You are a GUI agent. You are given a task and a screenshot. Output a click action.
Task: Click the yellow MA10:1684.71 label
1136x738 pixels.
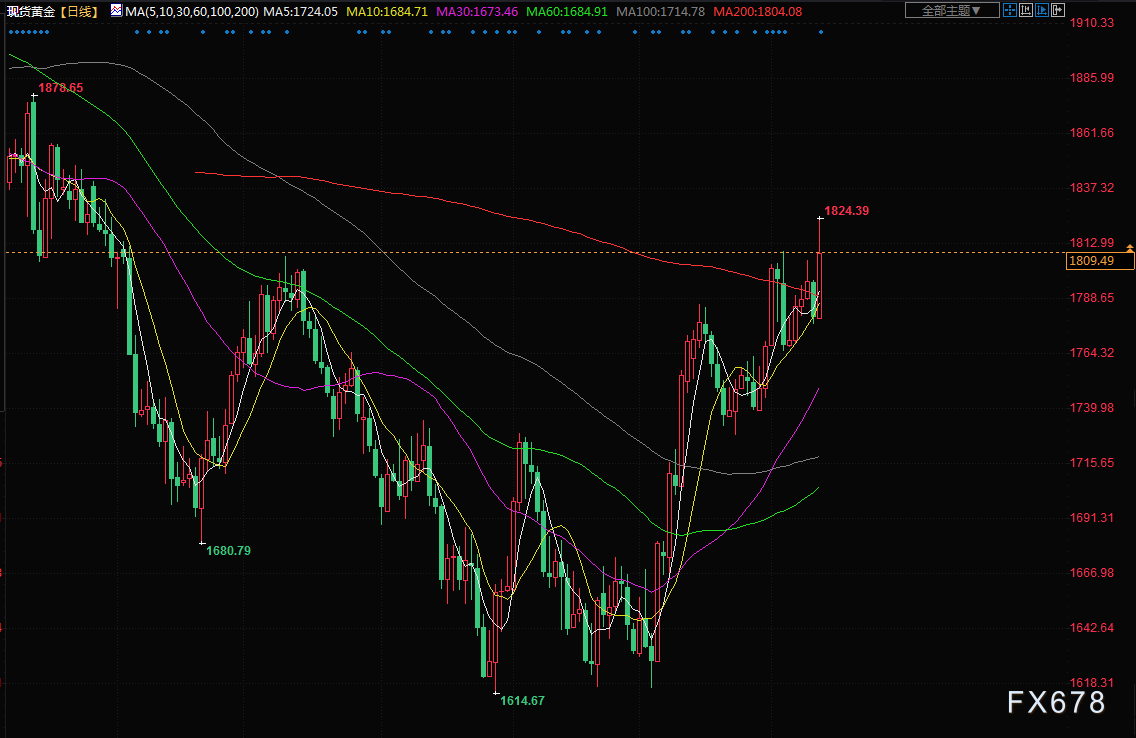pos(387,12)
